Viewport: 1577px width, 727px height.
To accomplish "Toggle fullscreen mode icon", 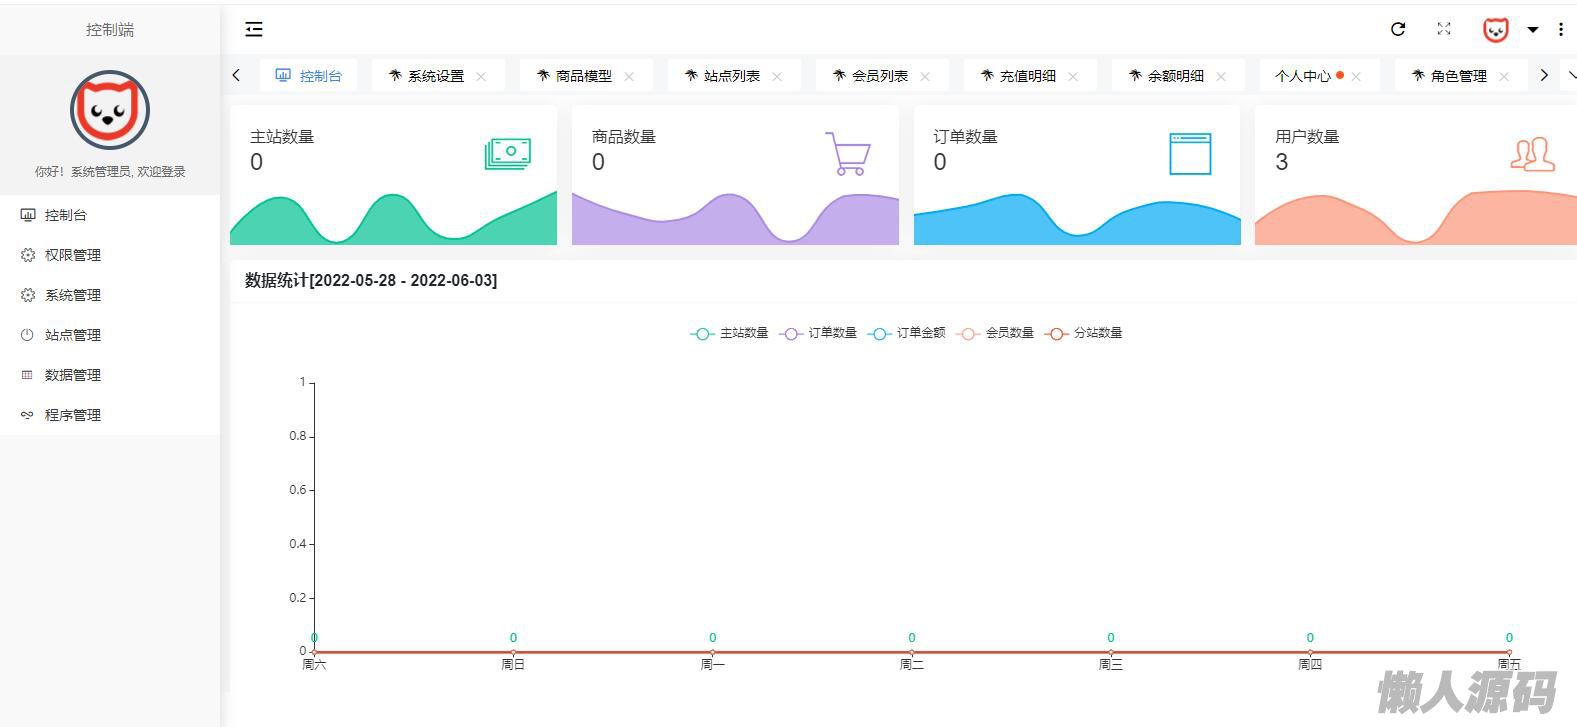I will pyautogui.click(x=1444, y=30).
